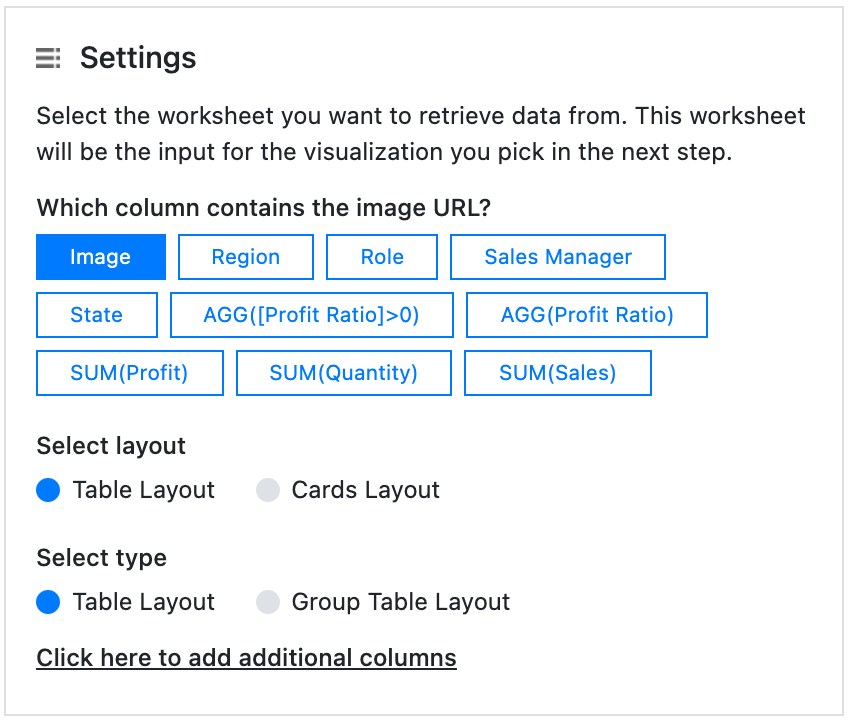This screenshot has width=850, height=722.
Task: Select the Sales Manager column button
Action: point(558,257)
